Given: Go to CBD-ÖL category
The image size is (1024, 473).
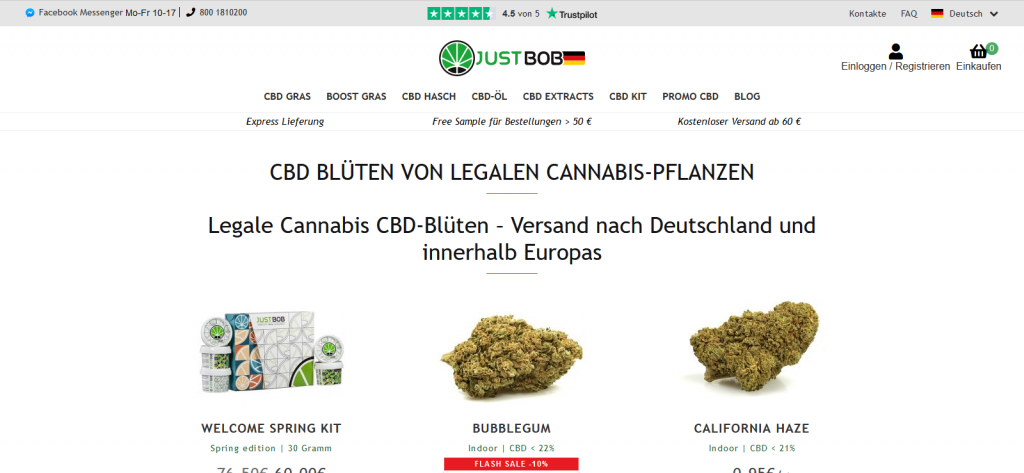Looking at the screenshot, I should coord(489,97).
